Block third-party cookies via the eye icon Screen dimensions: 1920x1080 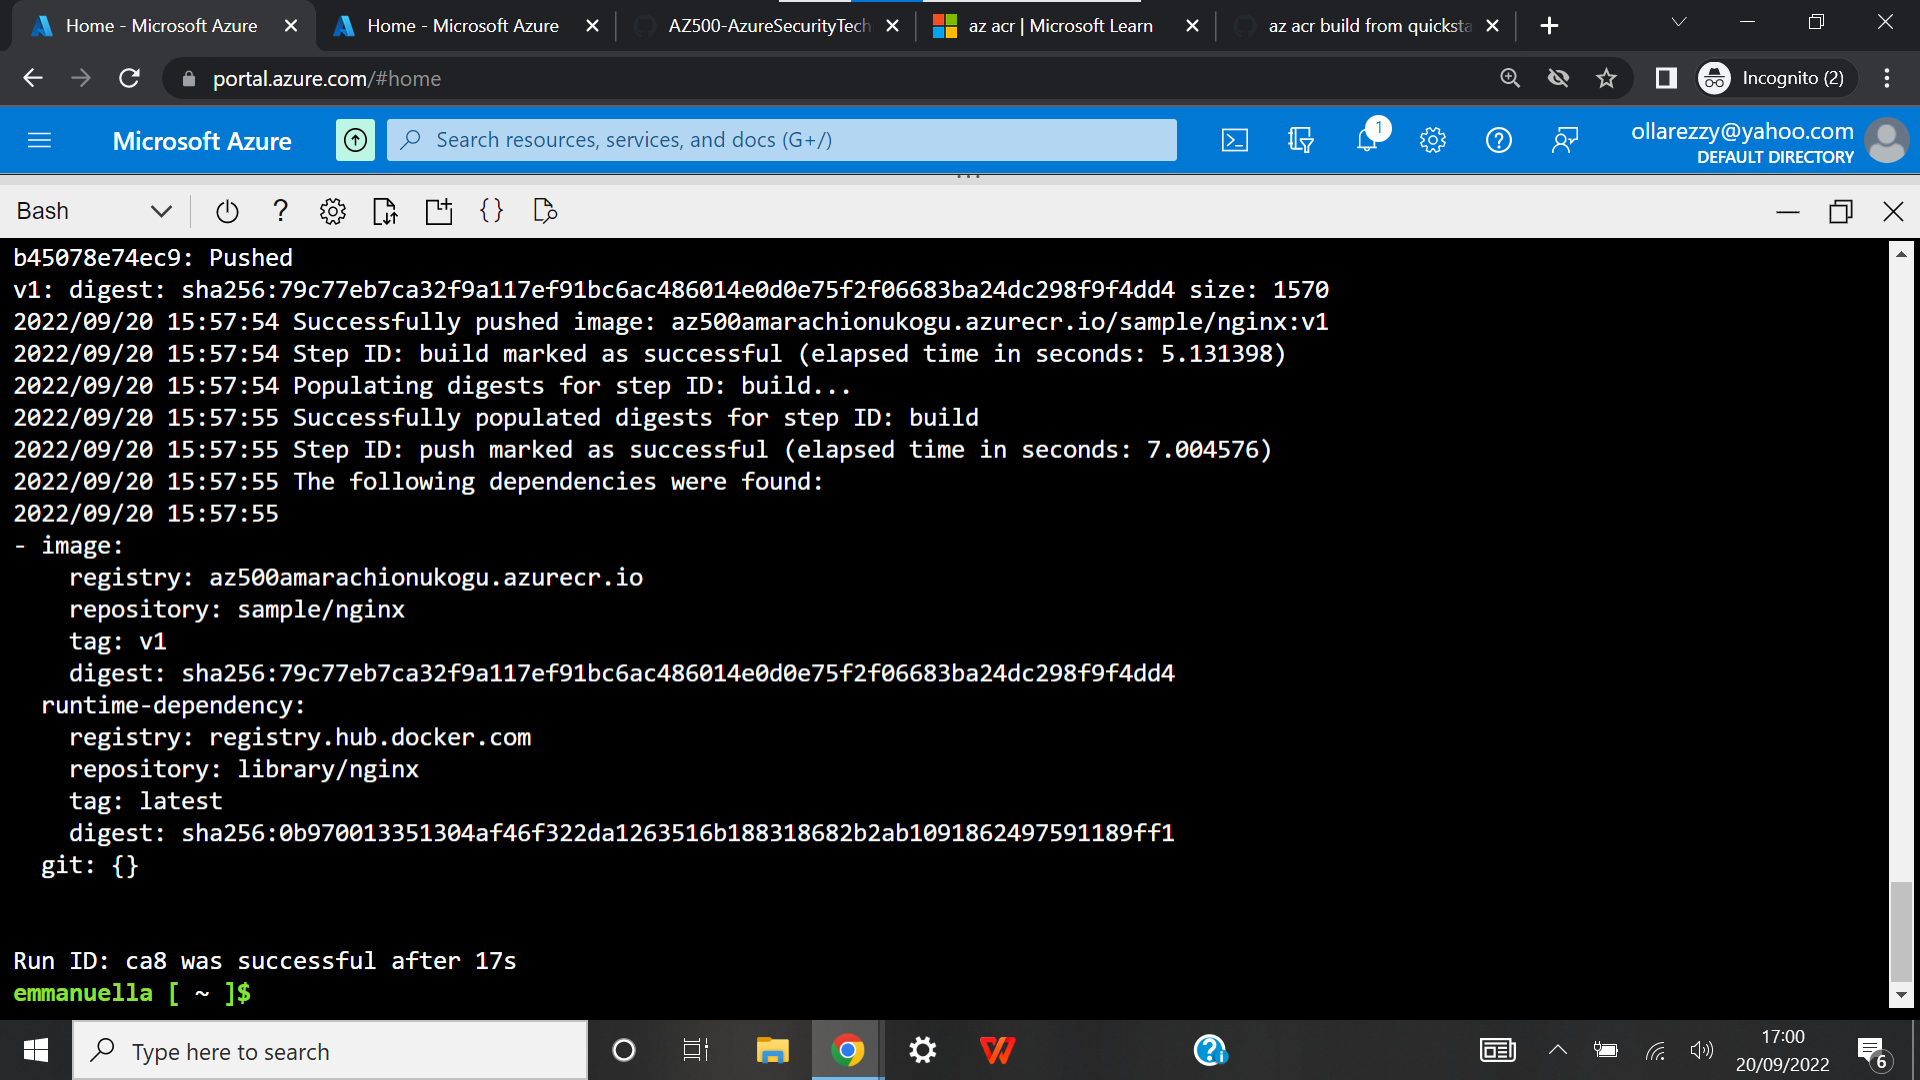1558,78
